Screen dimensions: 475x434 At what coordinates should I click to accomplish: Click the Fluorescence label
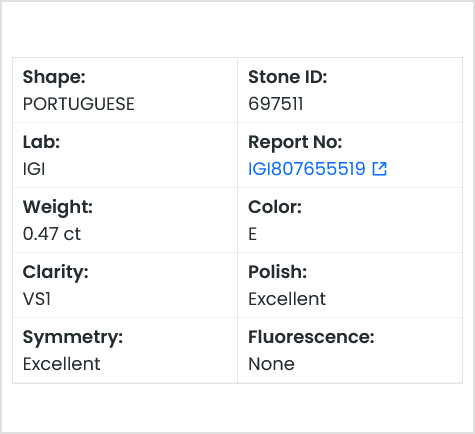[x=311, y=337]
